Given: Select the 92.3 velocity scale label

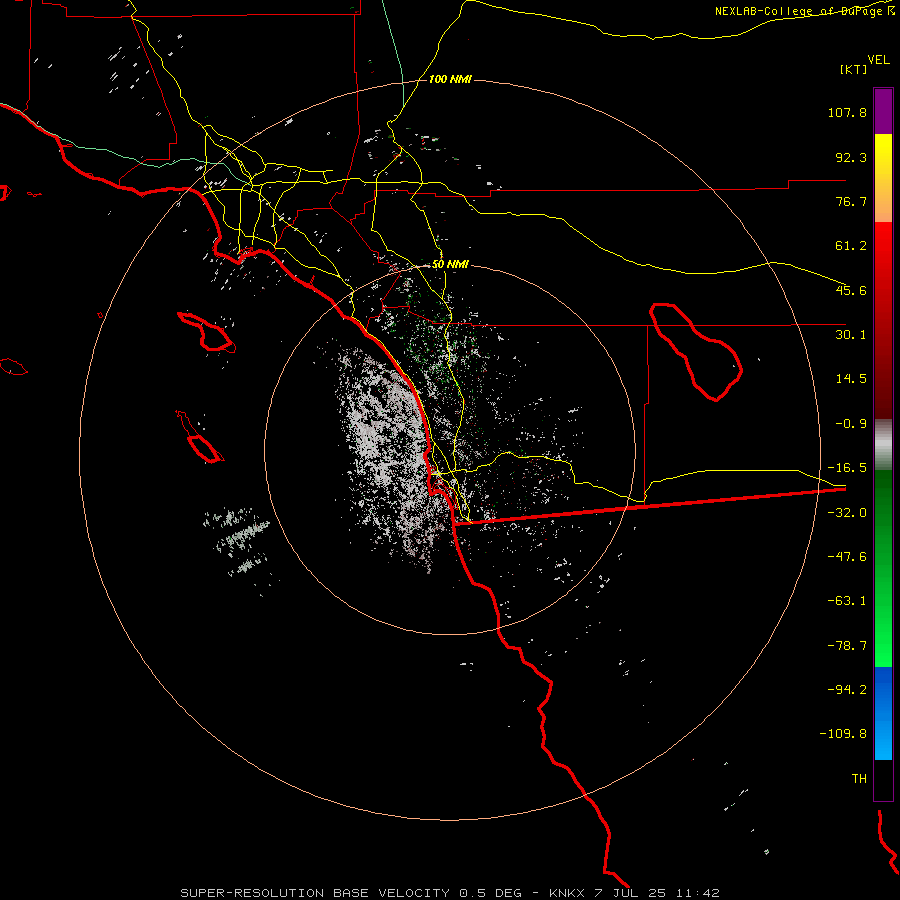Looking at the screenshot, I should click(851, 157).
